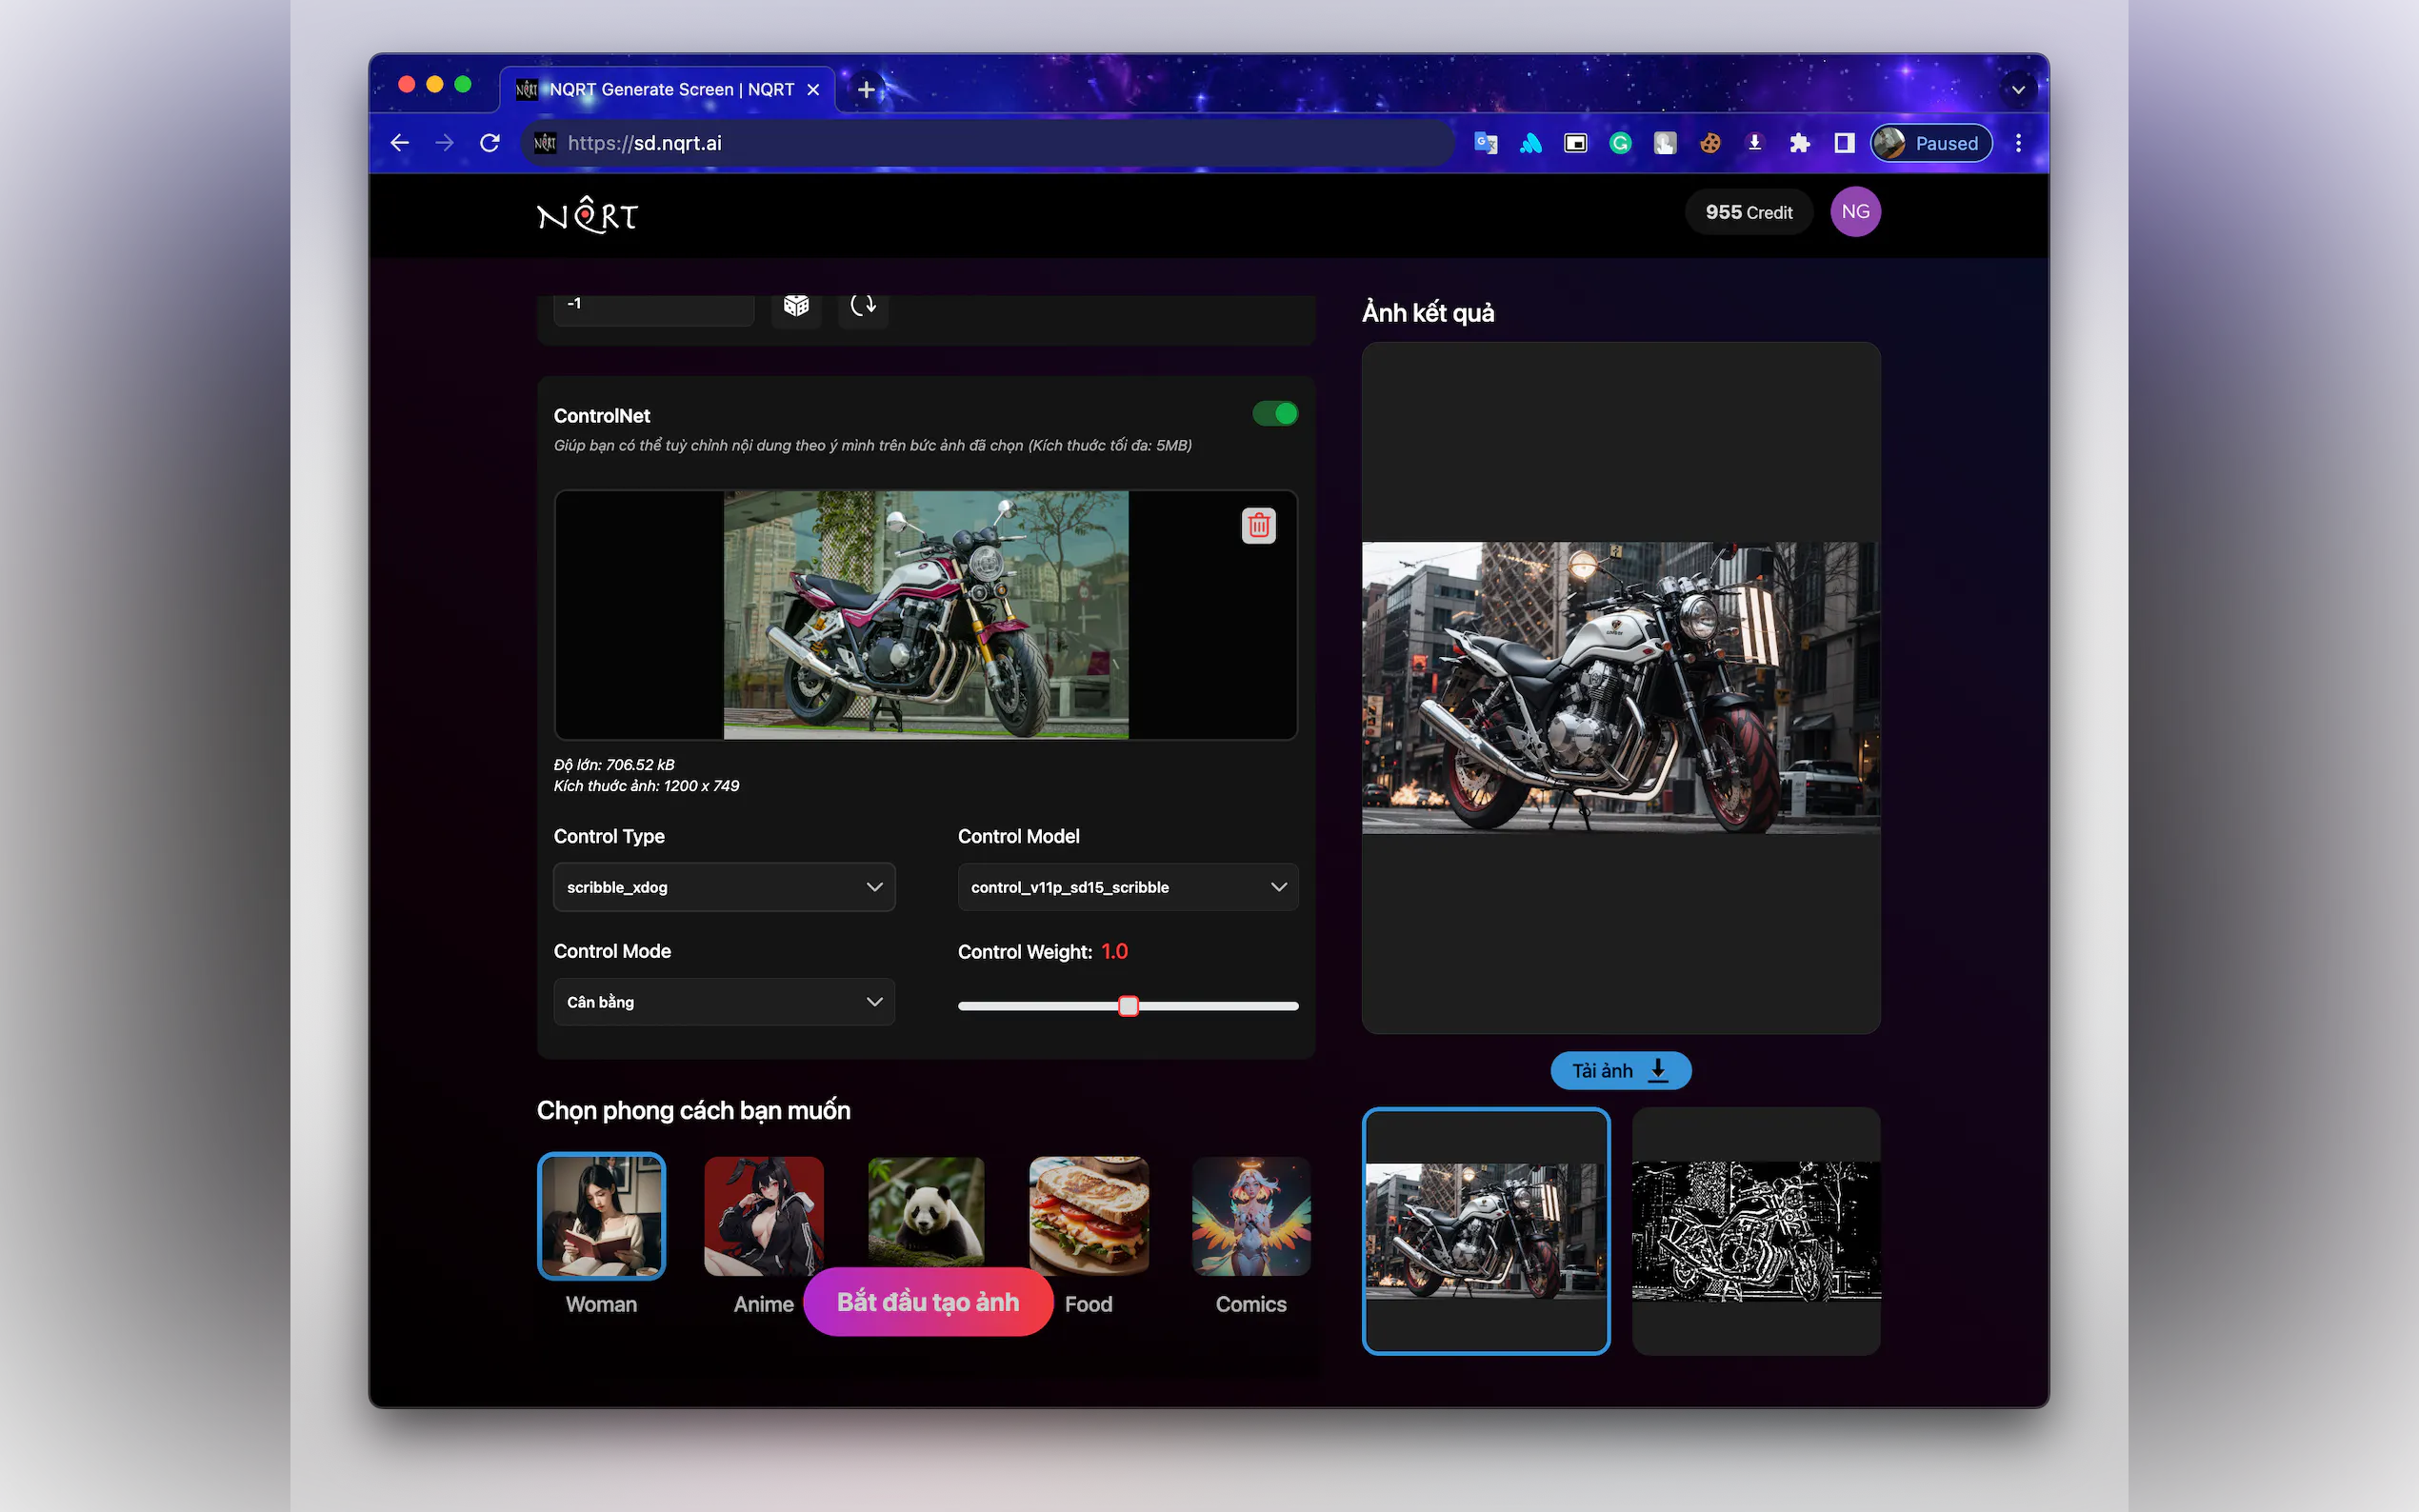The height and width of the screenshot is (1512, 2419).
Task: Click the Extensions puzzle piece icon
Action: pos(1799,143)
